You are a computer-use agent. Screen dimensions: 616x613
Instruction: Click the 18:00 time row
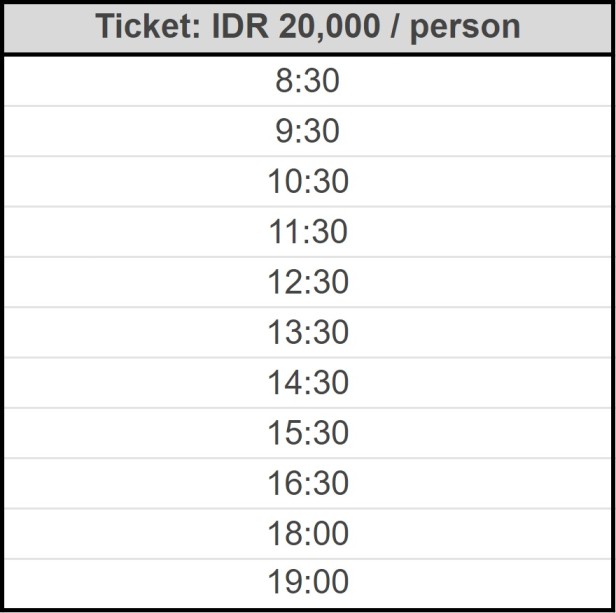coord(308,533)
